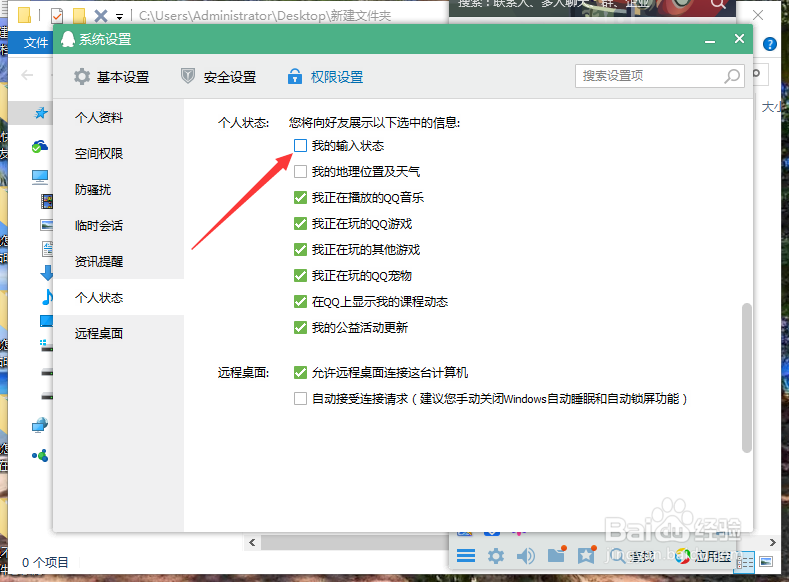Open Network icon in Explorer sidebar
Image resolution: width=789 pixels, height=582 pixels.
click(x=40, y=425)
